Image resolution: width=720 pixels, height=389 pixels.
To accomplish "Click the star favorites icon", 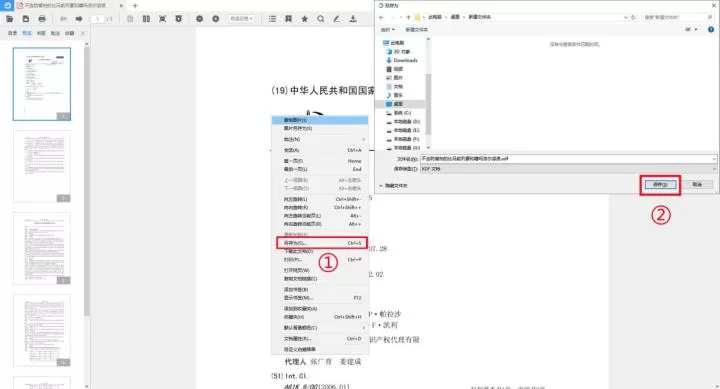I will pyautogui.click(x=304, y=19).
